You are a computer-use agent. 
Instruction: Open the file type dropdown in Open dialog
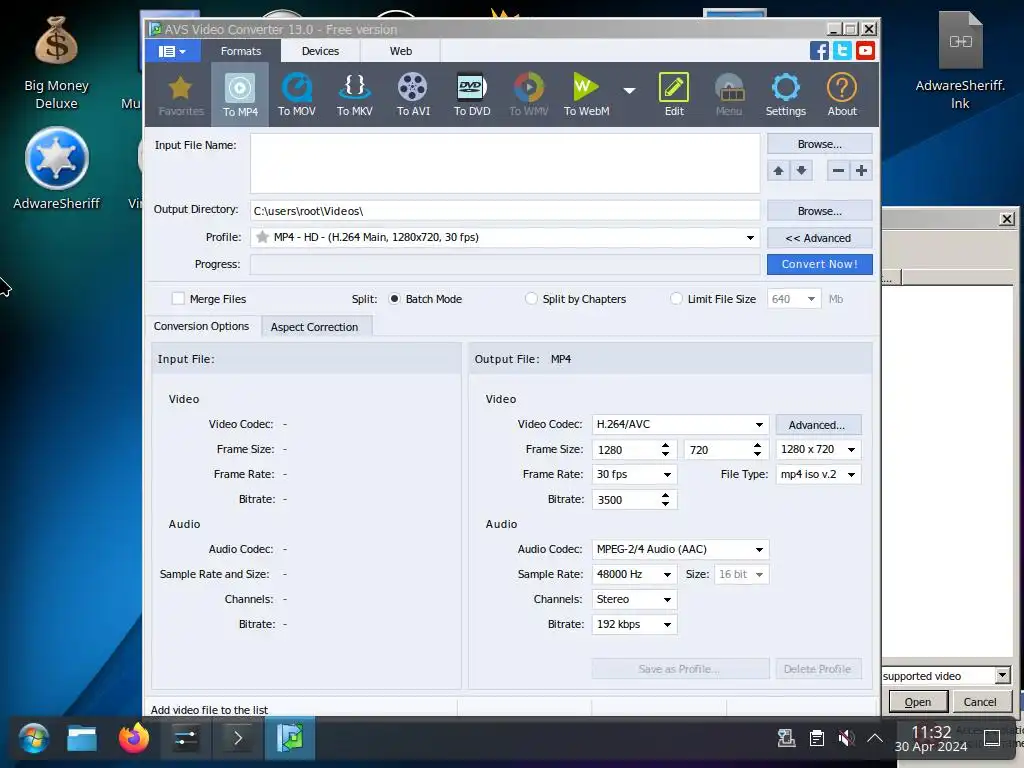pos(1002,675)
